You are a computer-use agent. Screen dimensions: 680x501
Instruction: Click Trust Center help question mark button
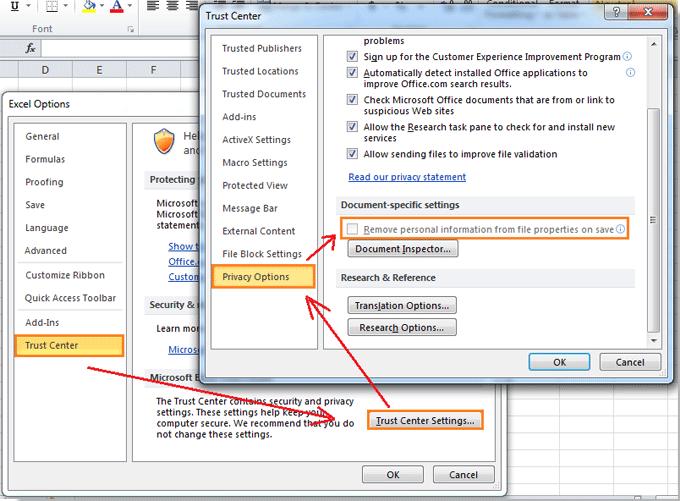point(616,12)
